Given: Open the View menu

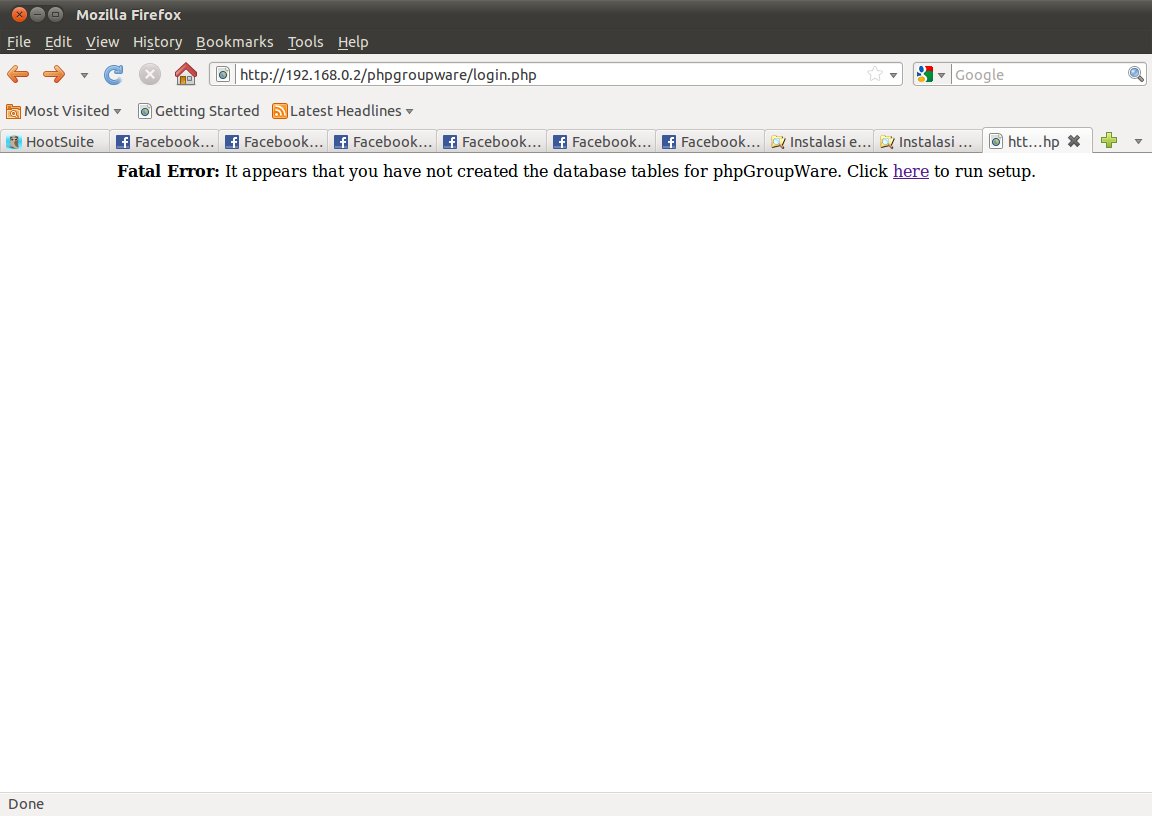Looking at the screenshot, I should pyautogui.click(x=102, y=42).
